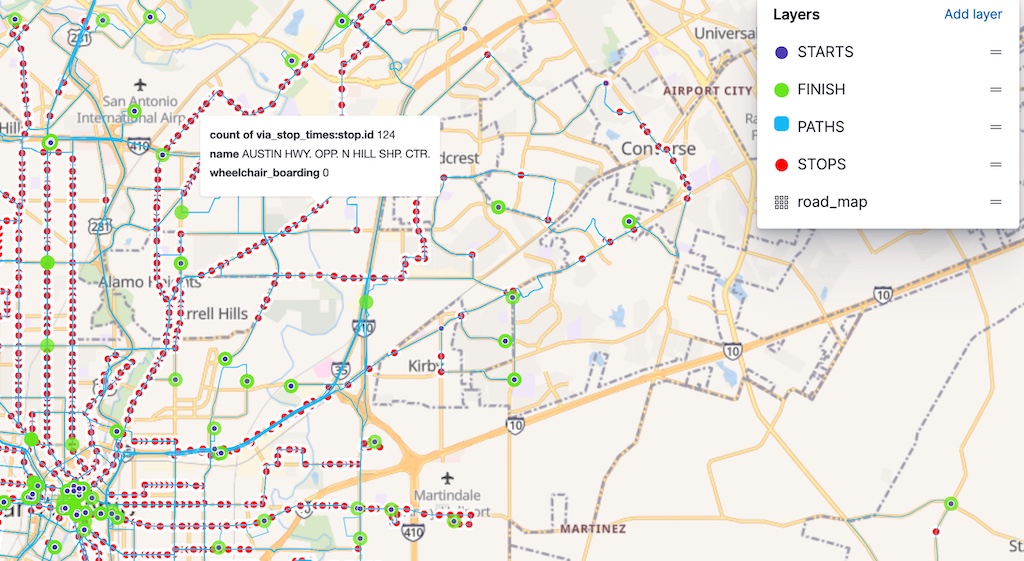The width and height of the screenshot is (1024, 561).
Task: Grab the STARTS layer reorder handle
Action: coord(995,52)
